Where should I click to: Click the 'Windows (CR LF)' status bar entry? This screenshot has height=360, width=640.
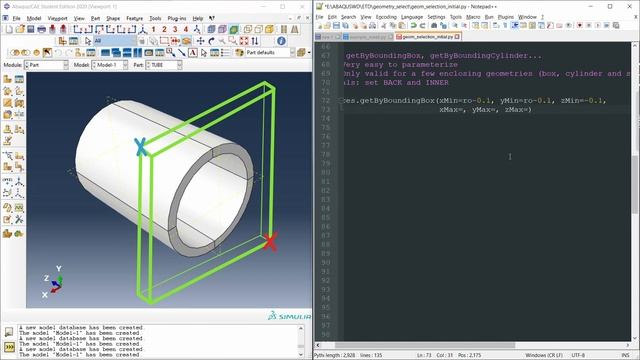pyautogui.click(x=544, y=355)
